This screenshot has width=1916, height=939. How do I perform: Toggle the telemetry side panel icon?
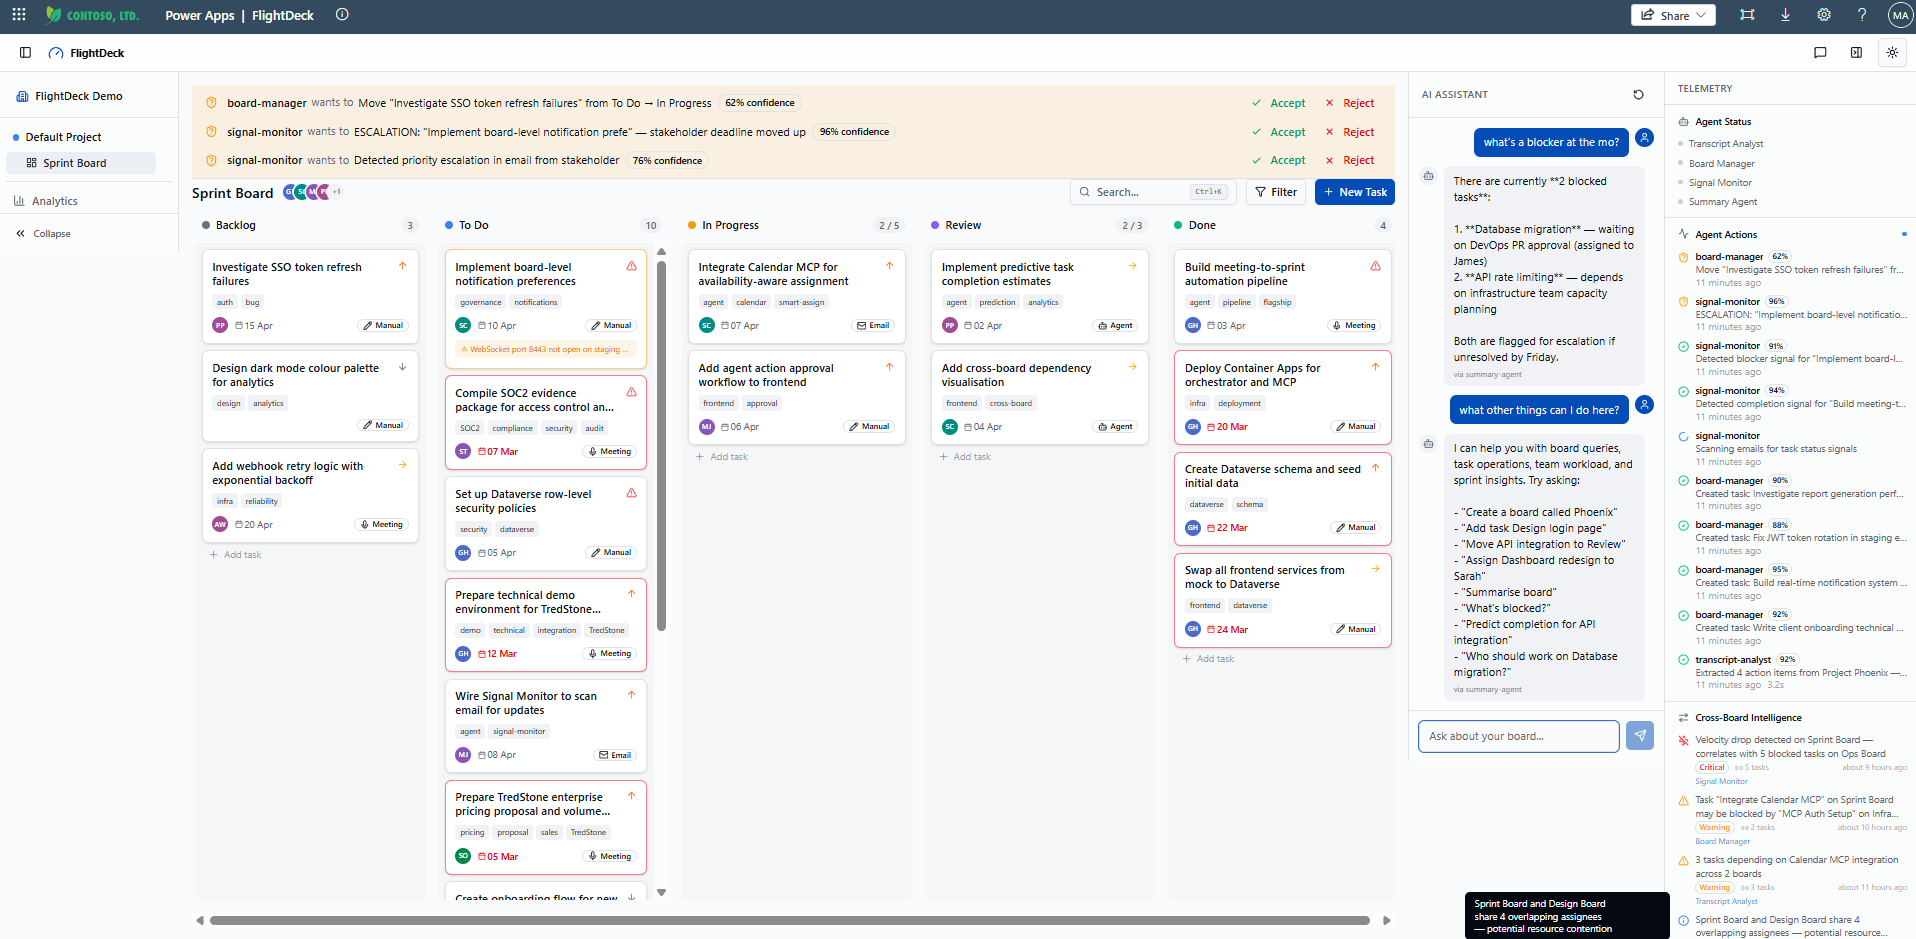[1856, 53]
